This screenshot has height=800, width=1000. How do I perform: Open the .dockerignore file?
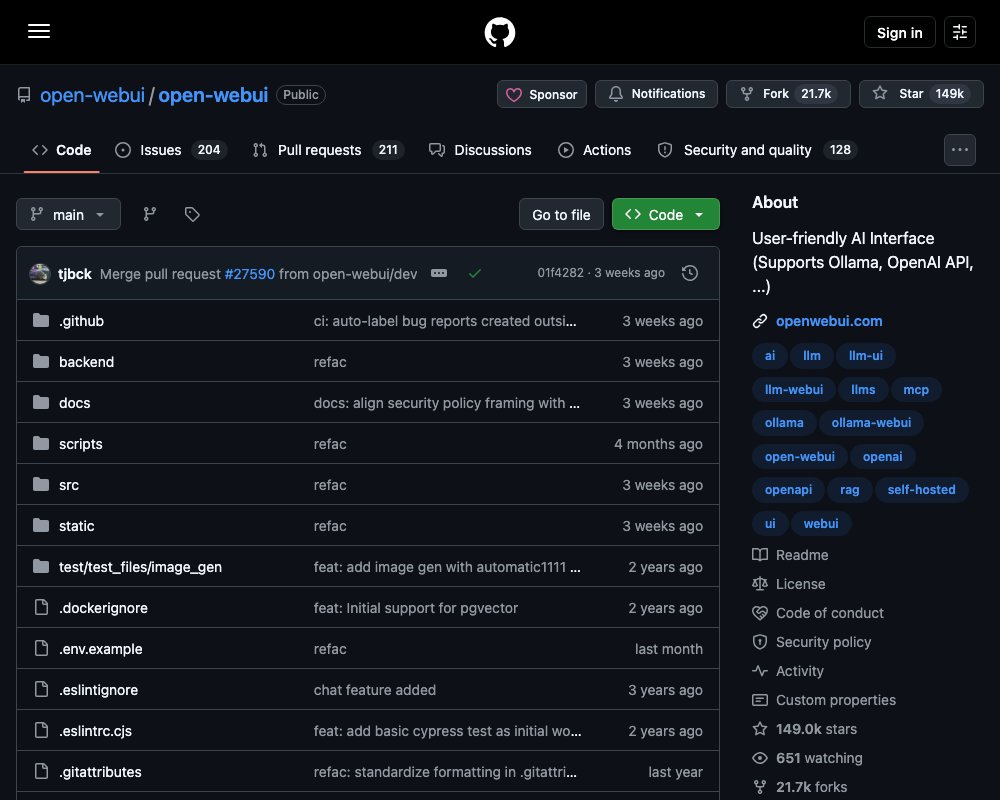pyautogui.click(x=103, y=608)
